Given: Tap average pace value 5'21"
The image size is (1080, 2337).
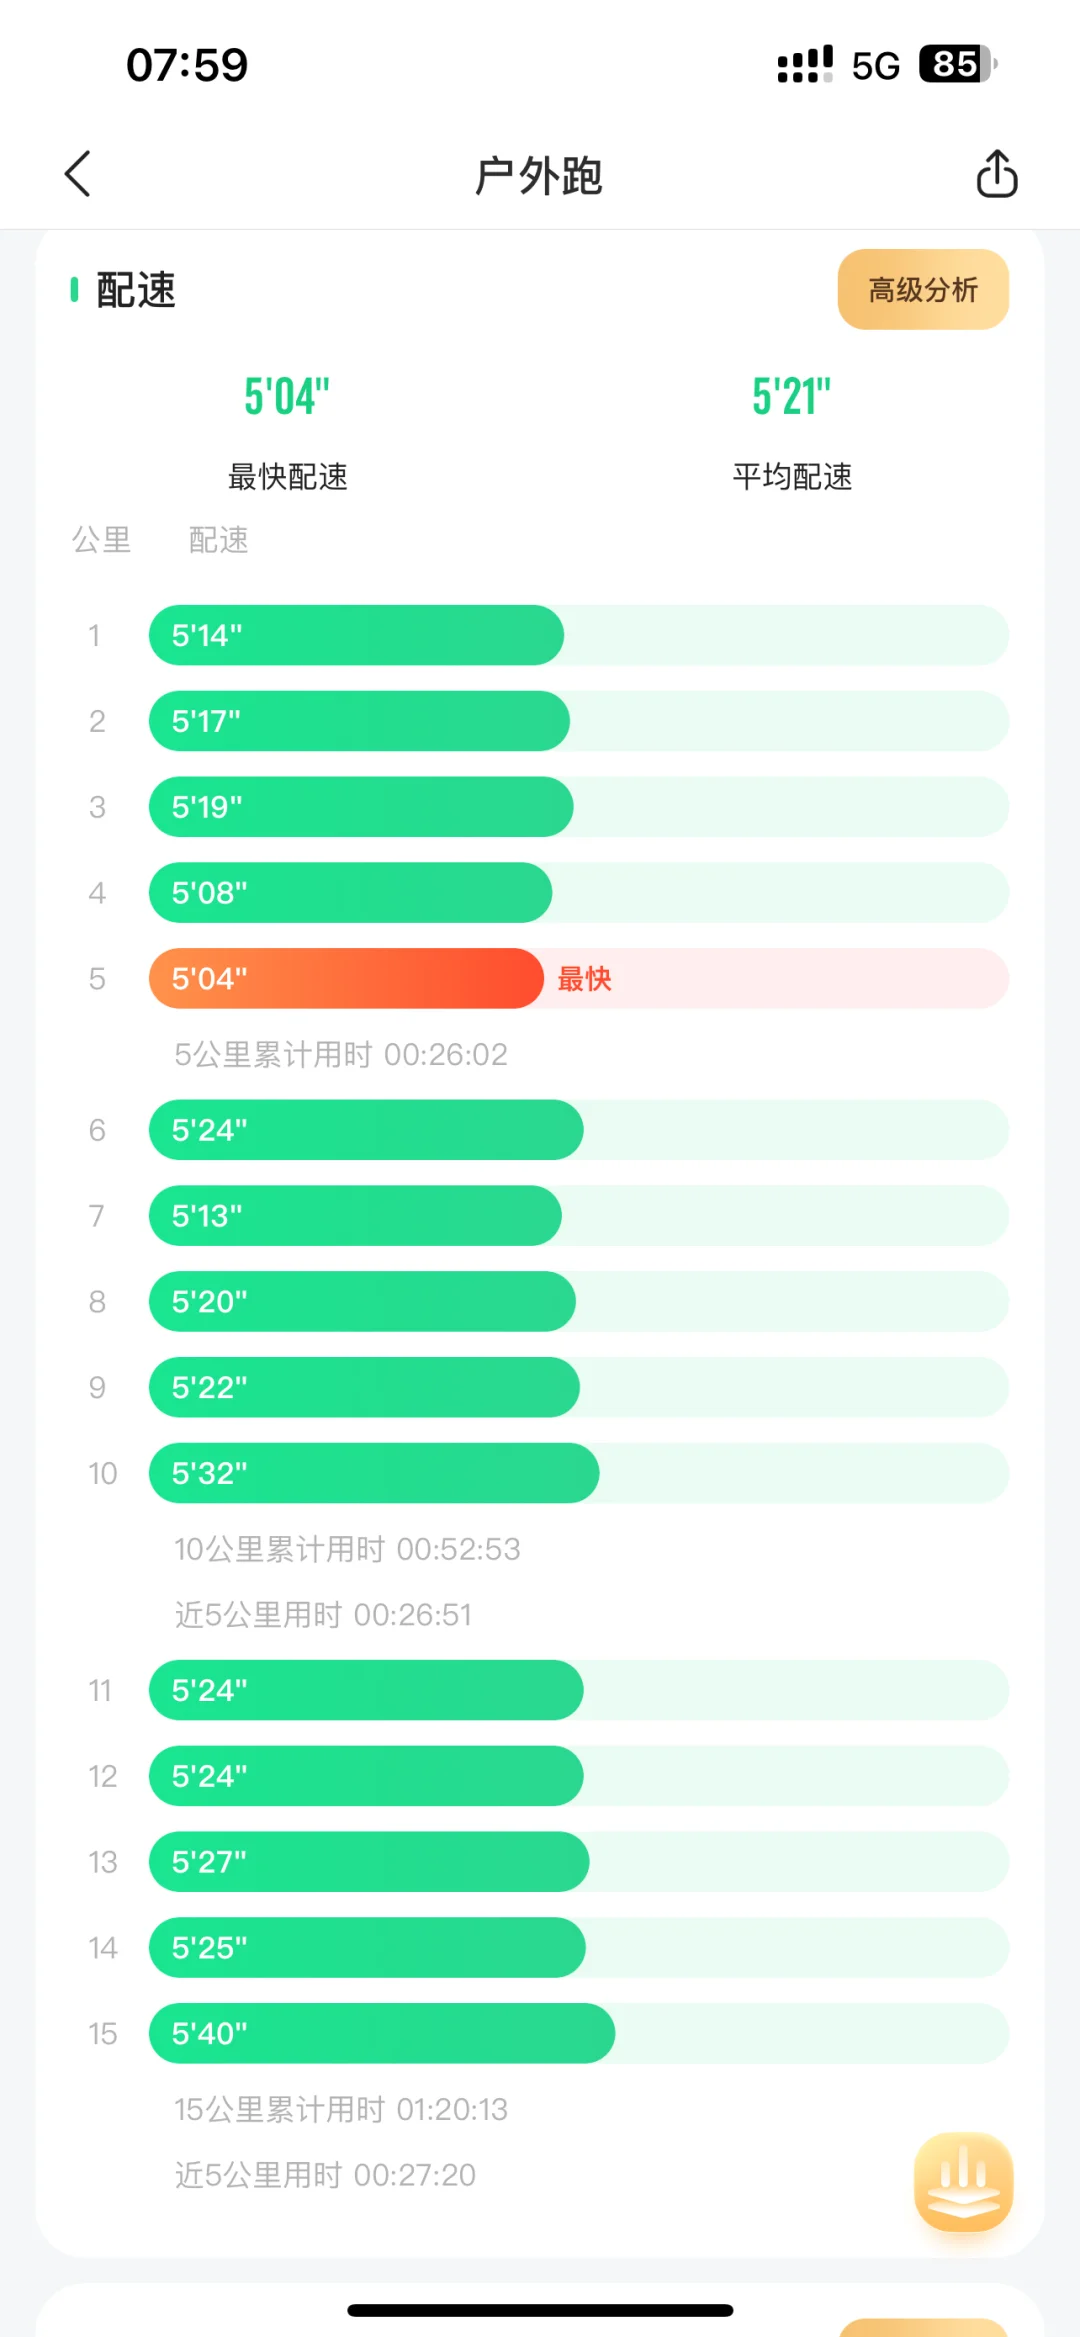Looking at the screenshot, I should pyautogui.click(x=792, y=397).
